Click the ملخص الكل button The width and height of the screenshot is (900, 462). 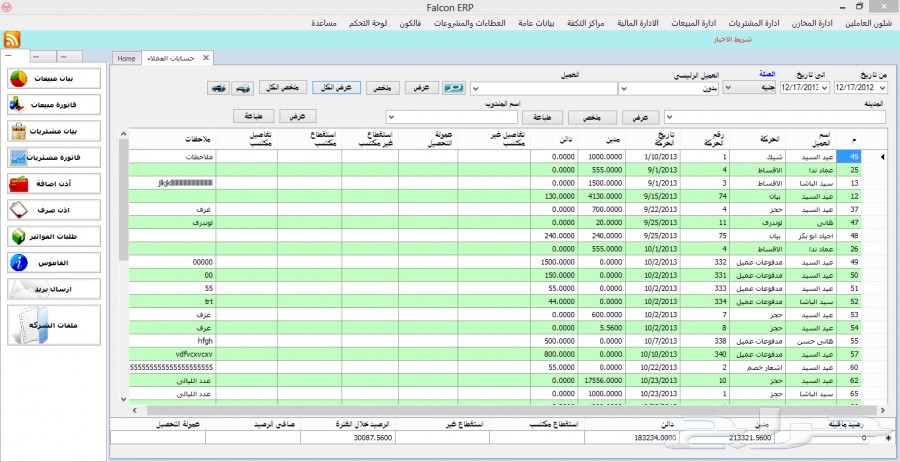pos(283,87)
